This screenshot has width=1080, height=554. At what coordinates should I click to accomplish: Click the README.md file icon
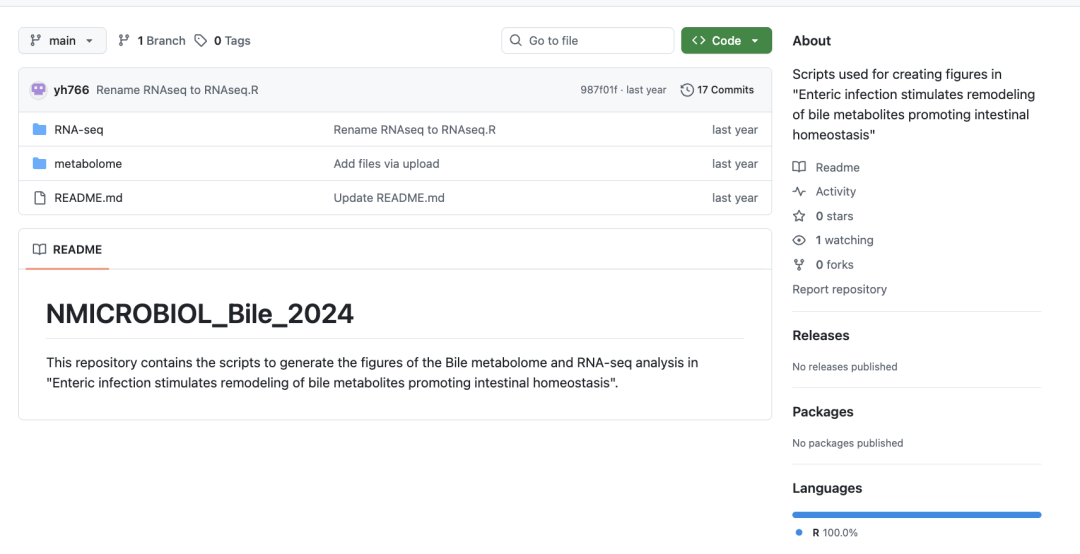(40, 198)
